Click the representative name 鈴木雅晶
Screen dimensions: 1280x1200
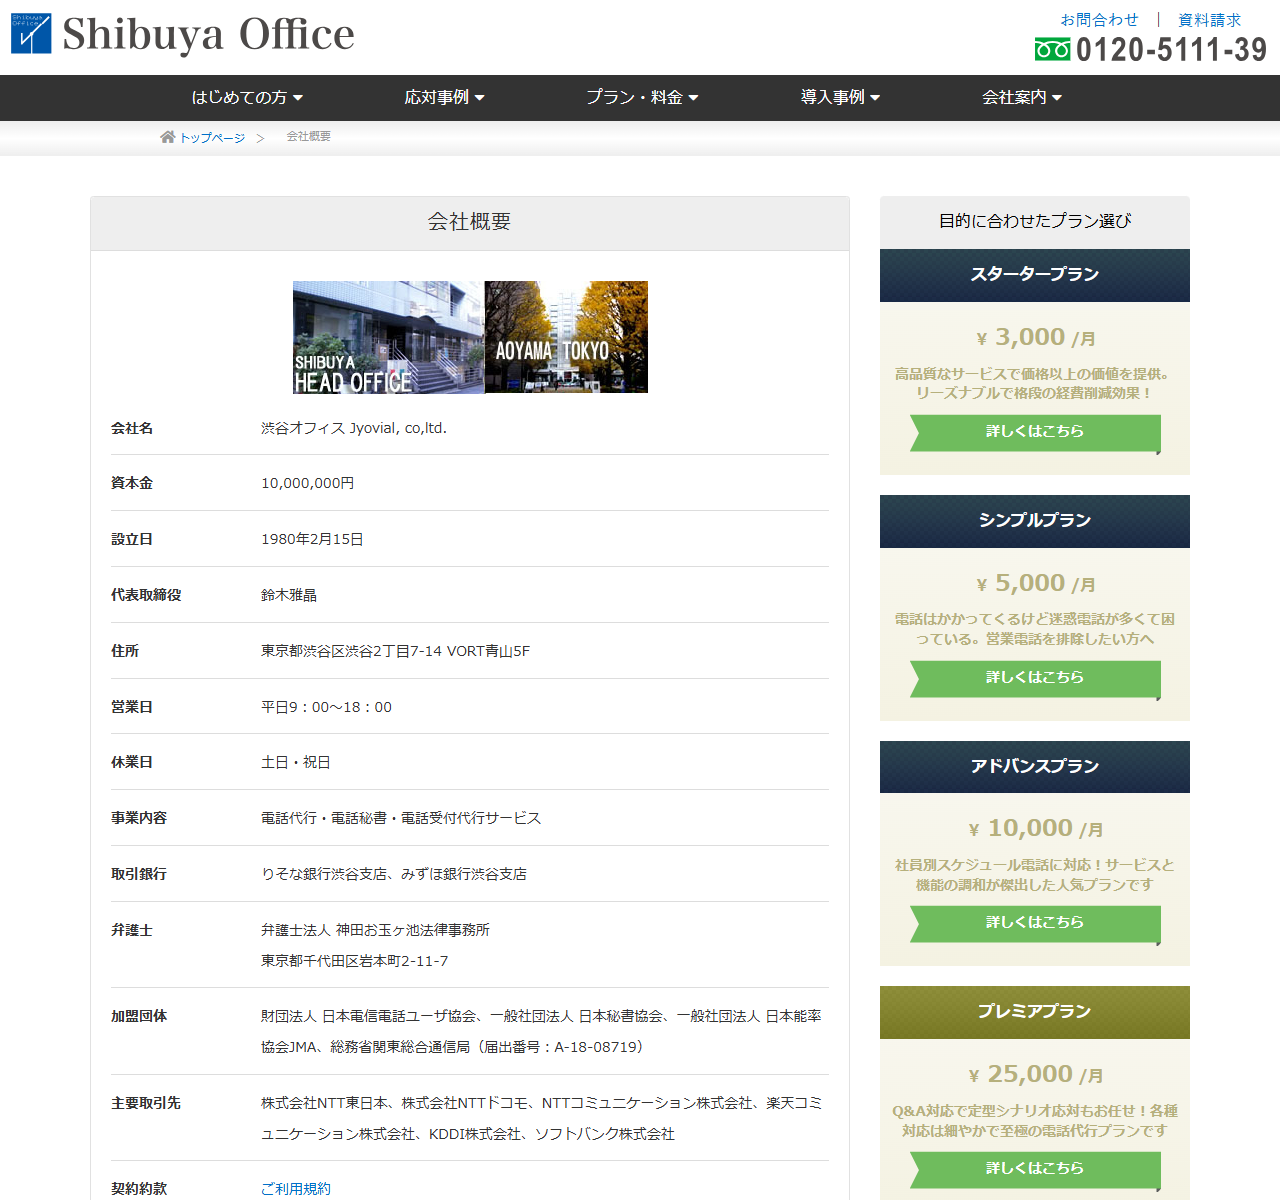pyautogui.click(x=289, y=595)
